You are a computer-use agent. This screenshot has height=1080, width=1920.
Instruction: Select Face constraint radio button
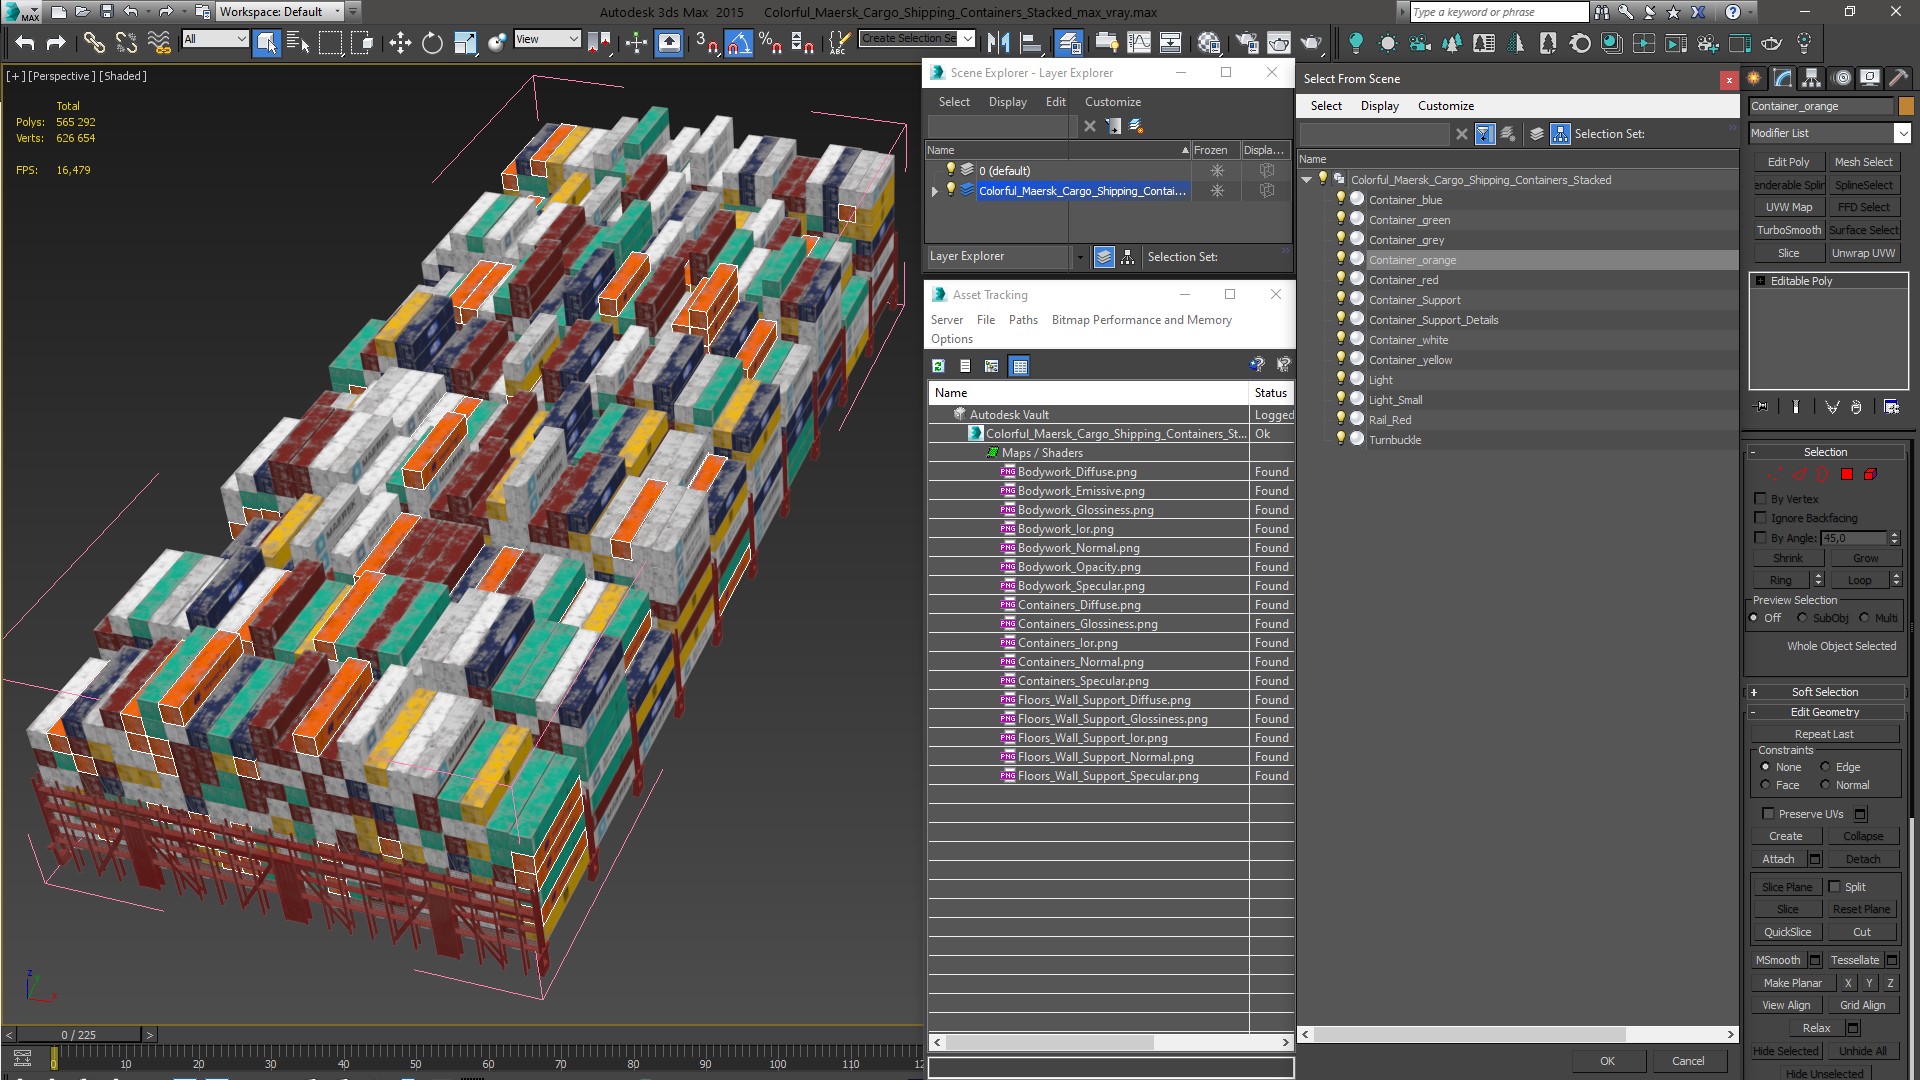click(x=1765, y=785)
